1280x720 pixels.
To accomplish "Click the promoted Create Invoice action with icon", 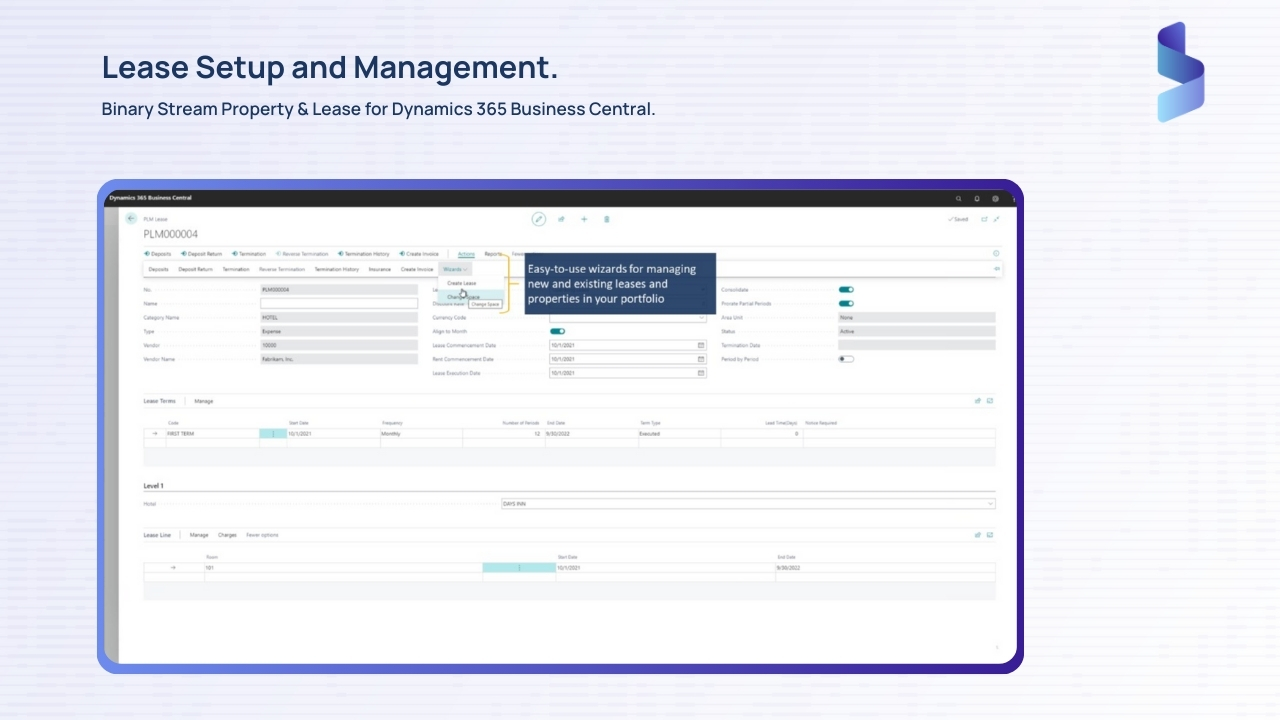I will pos(419,254).
